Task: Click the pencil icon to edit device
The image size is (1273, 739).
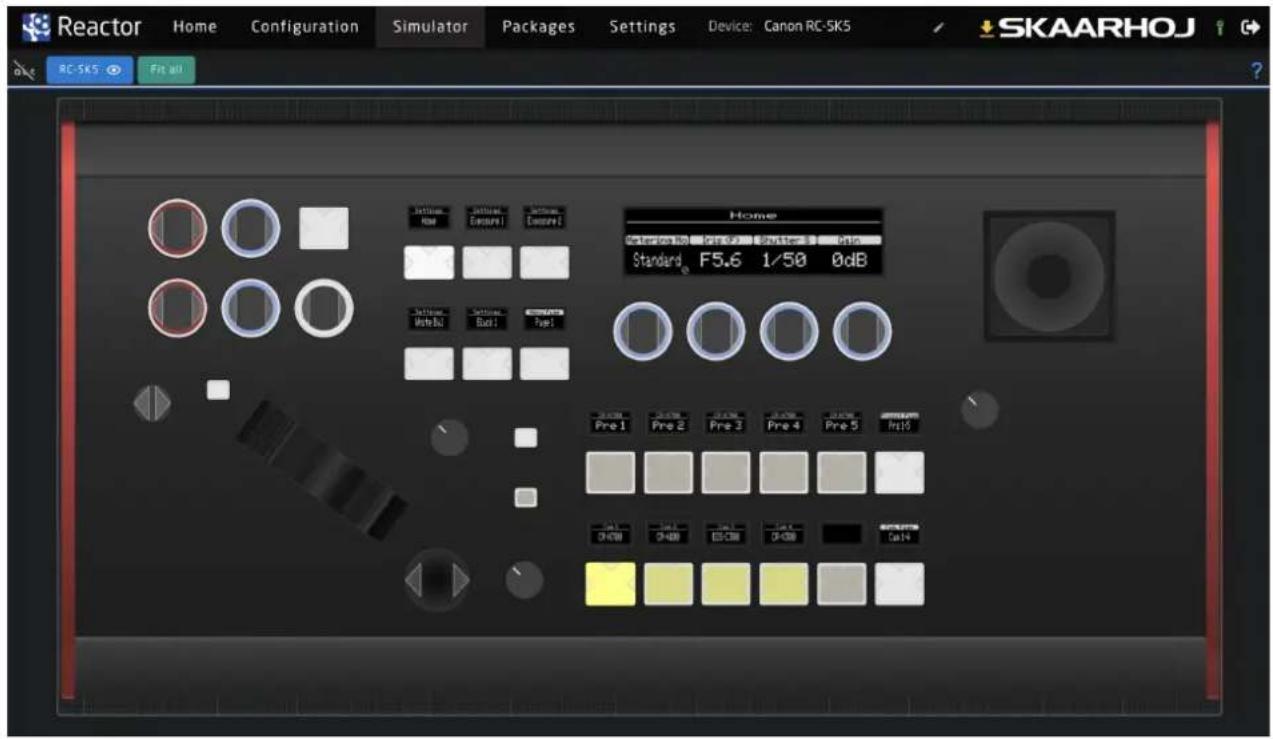Action: pyautogui.click(x=938, y=28)
